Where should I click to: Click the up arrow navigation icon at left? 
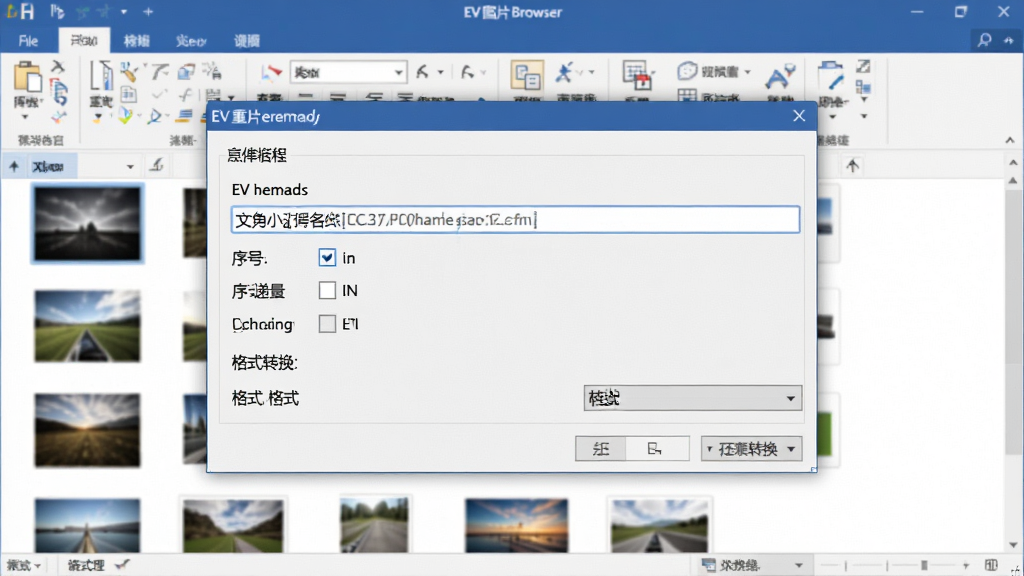14,167
